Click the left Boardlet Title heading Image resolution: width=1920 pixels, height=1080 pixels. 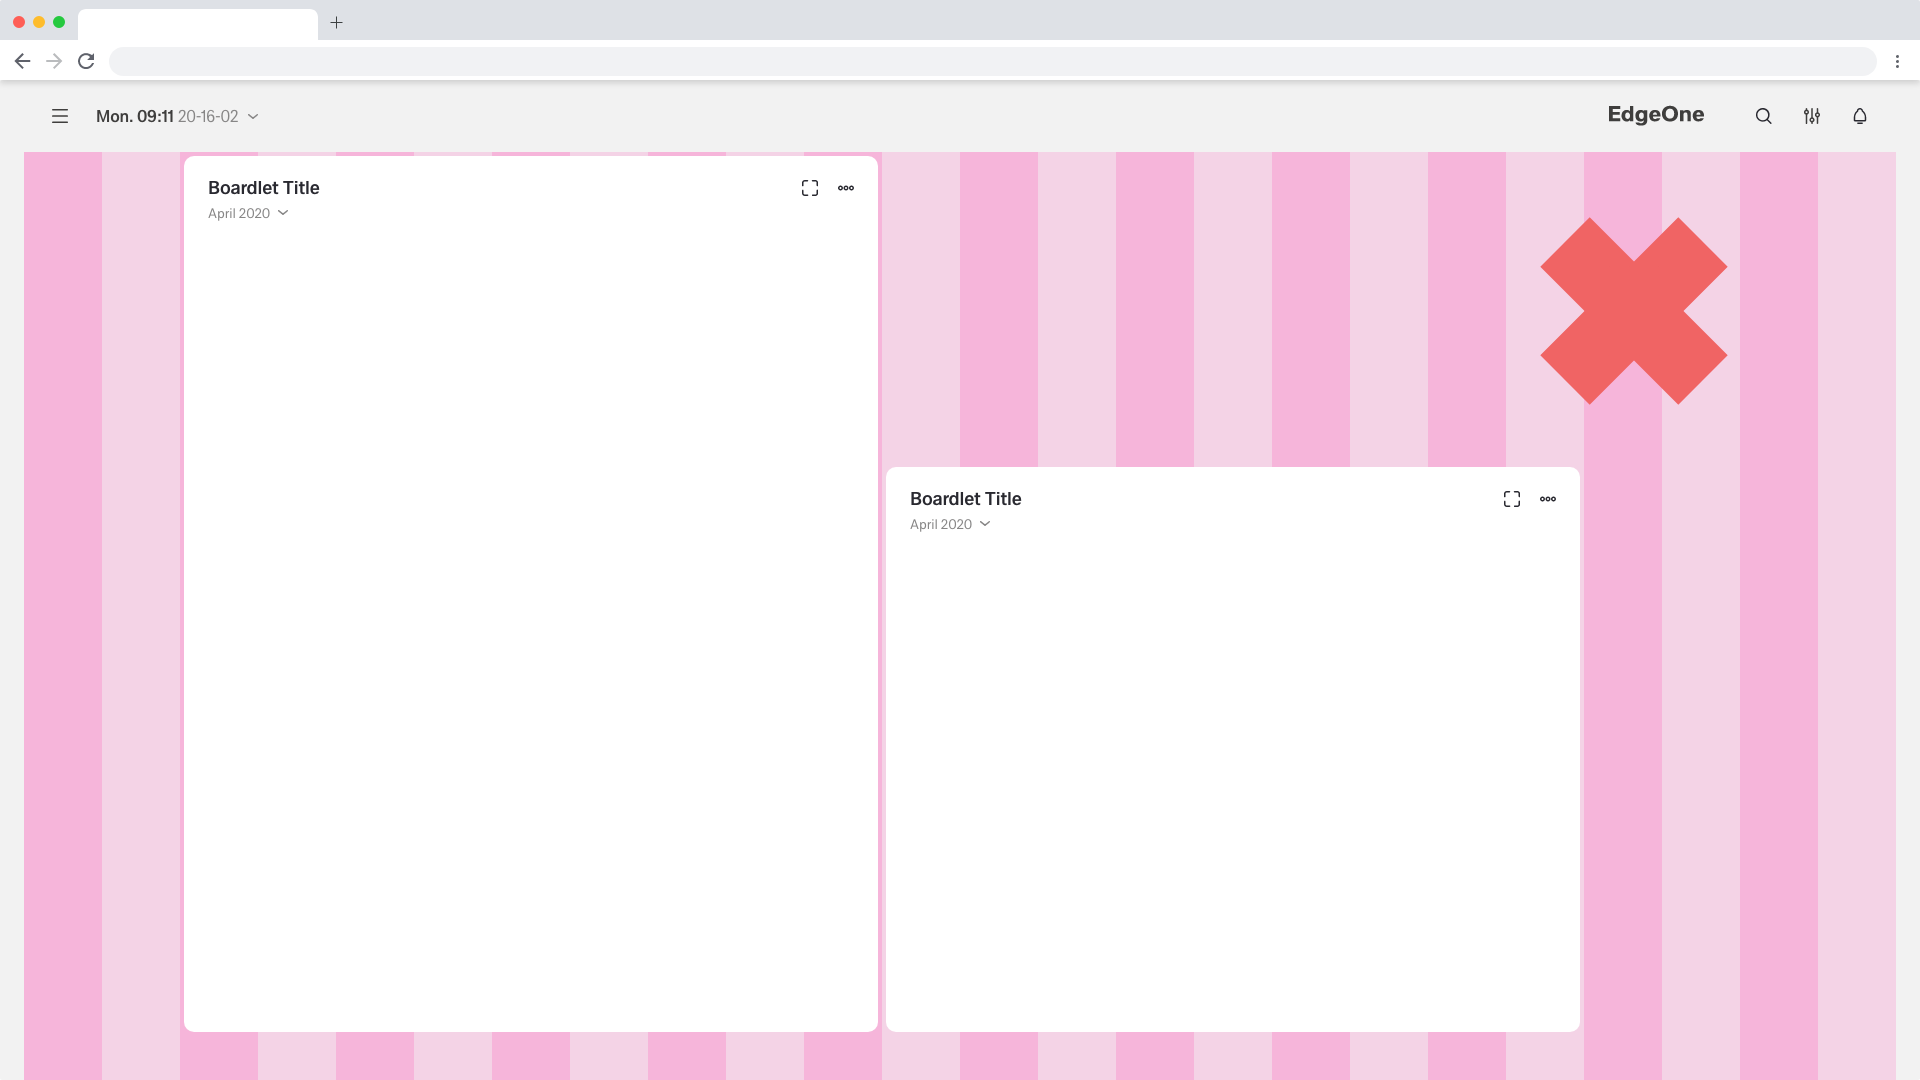tap(263, 188)
